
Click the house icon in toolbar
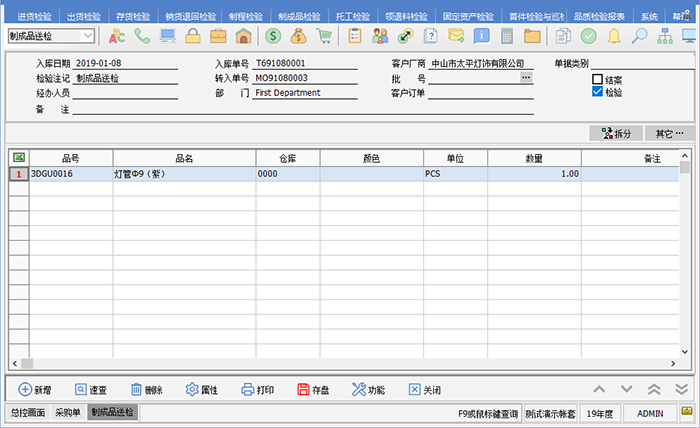pos(243,36)
